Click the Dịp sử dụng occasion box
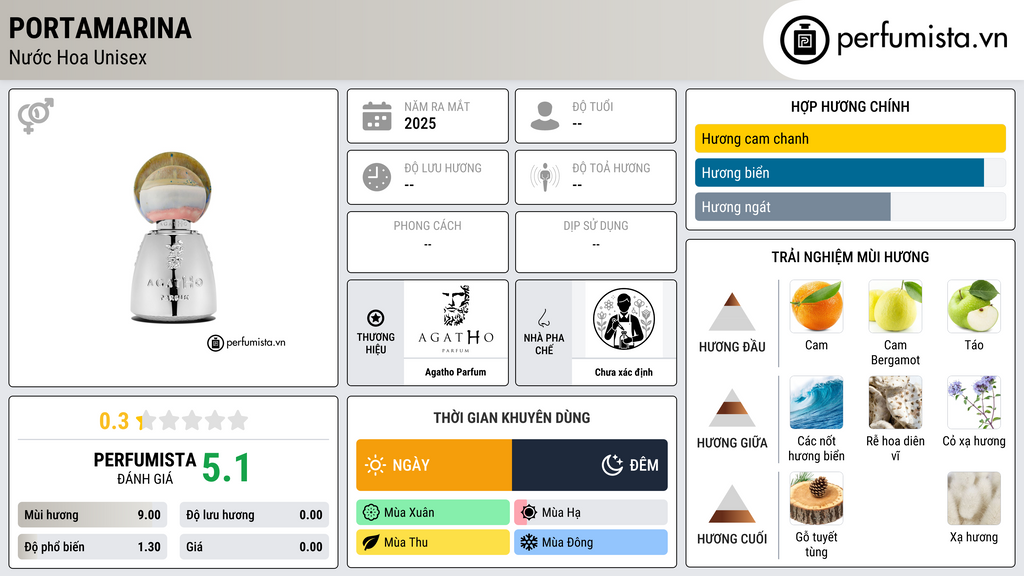Viewport: 1024px width, 576px height. pos(596,242)
